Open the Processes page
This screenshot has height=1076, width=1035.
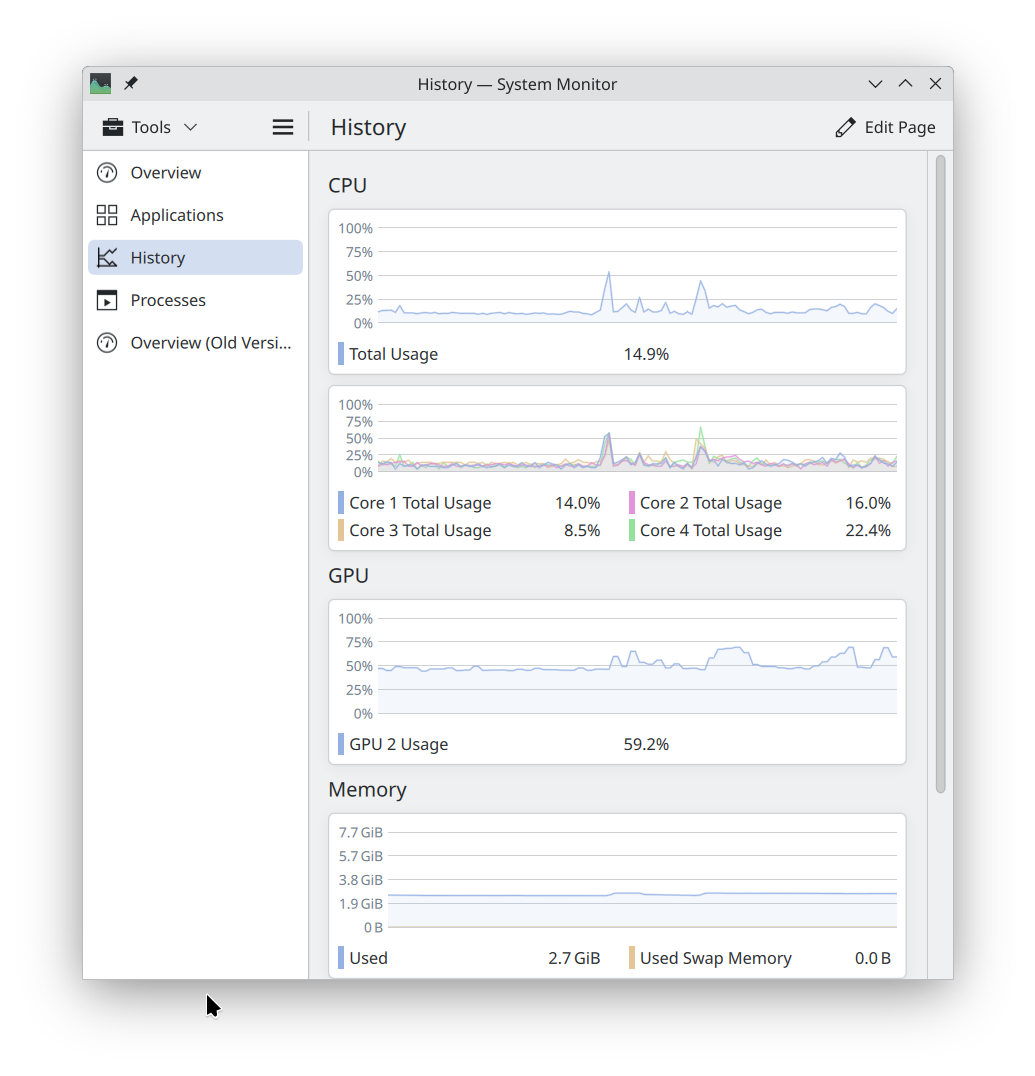[x=168, y=300]
